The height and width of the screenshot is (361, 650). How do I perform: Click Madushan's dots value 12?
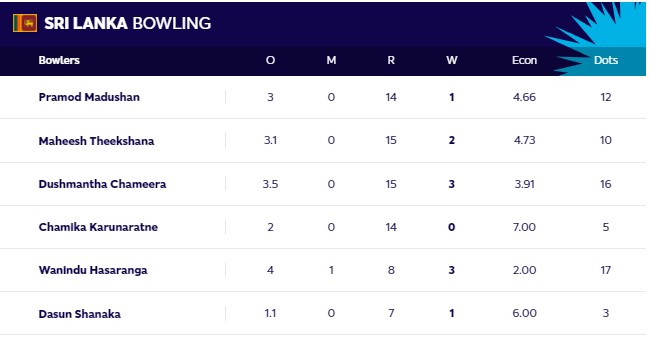pos(606,97)
